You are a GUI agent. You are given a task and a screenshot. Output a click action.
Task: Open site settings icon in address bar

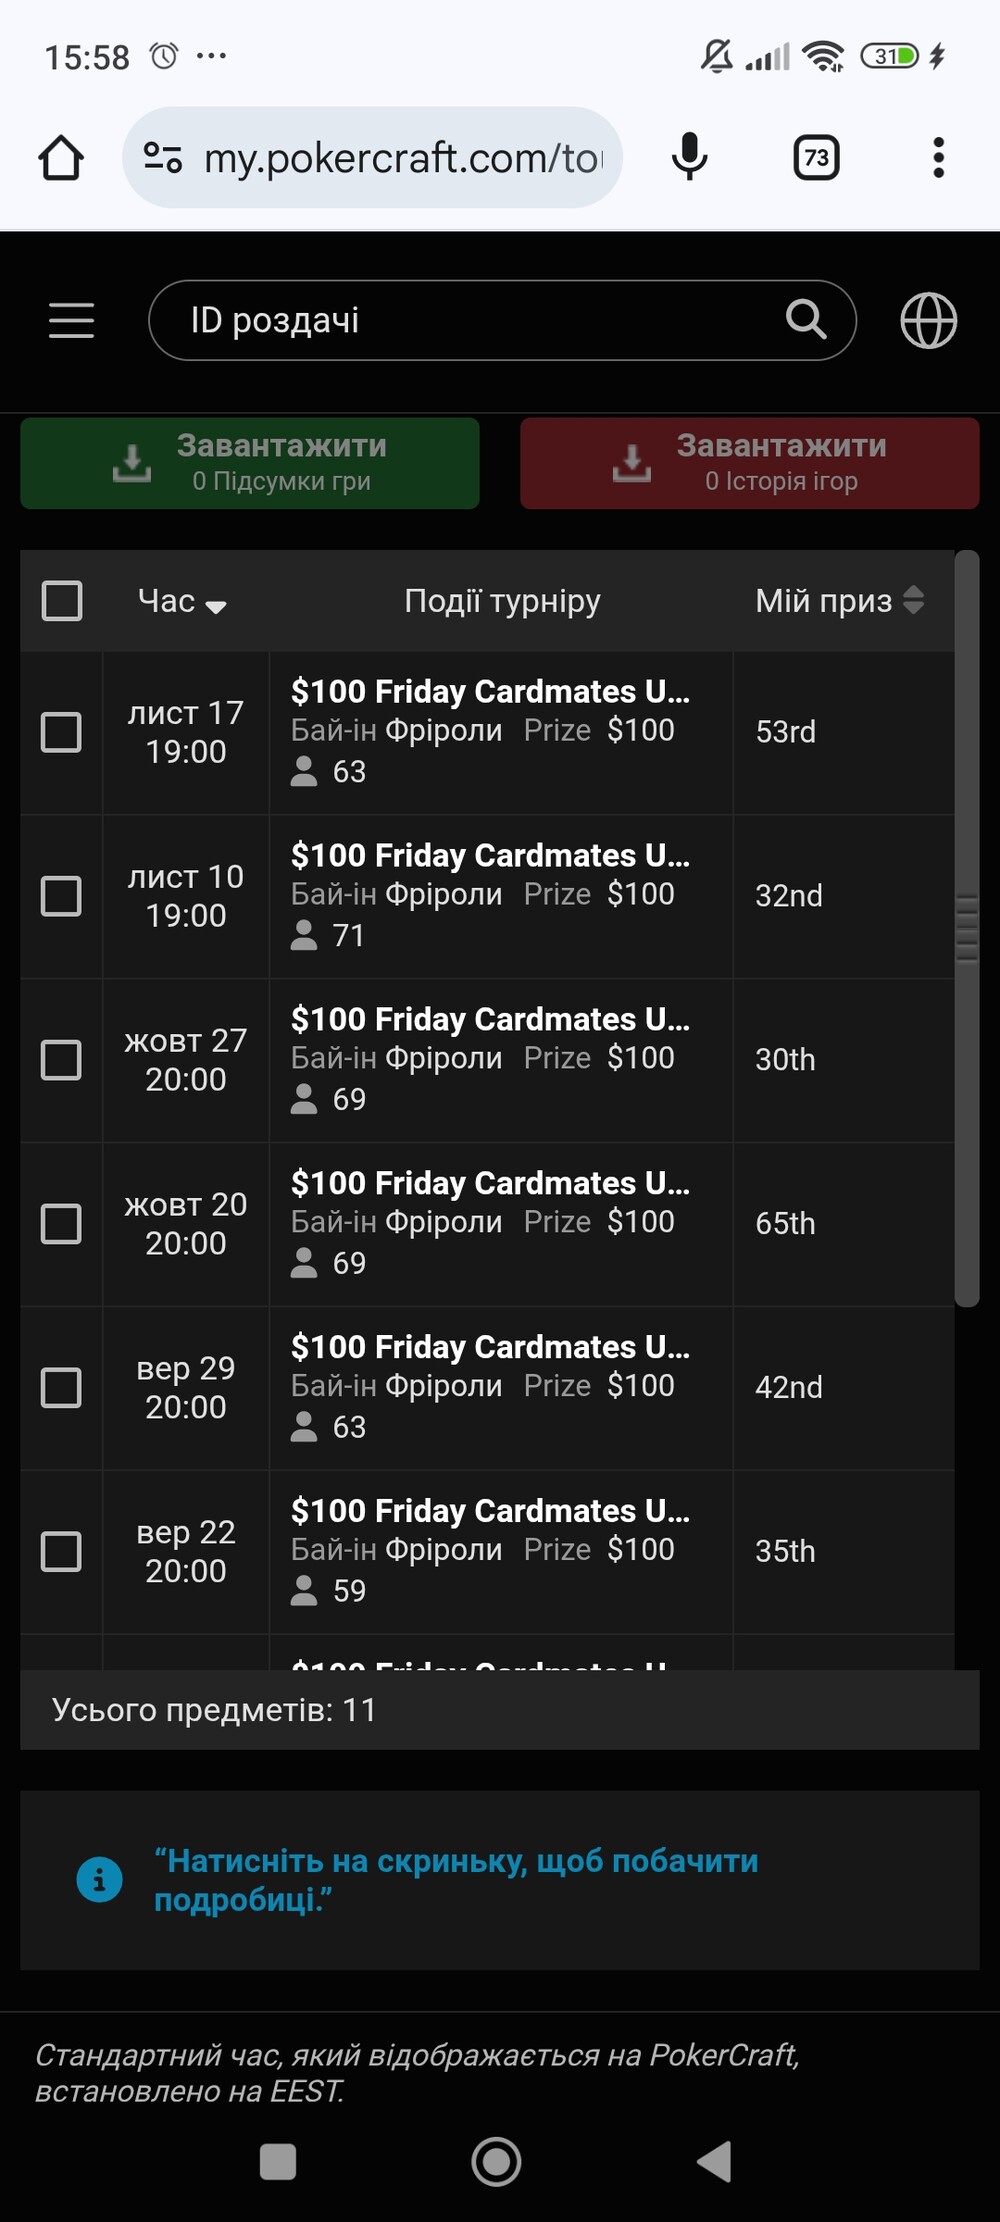pyautogui.click(x=163, y=158)
